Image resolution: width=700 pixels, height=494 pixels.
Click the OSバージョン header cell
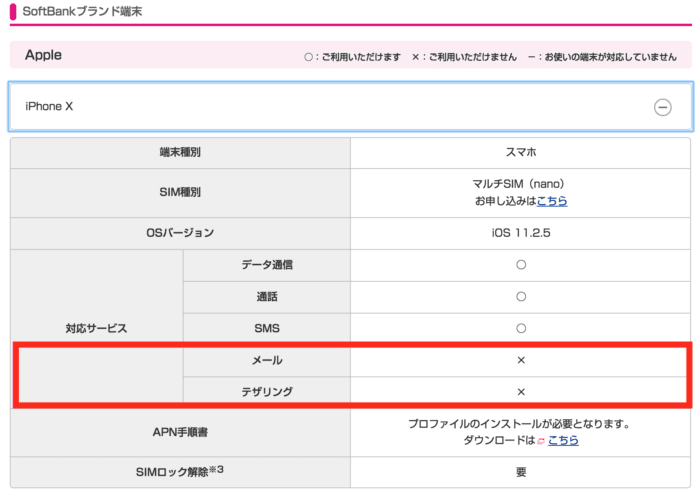pyautogui.click(x=180, y=233)
